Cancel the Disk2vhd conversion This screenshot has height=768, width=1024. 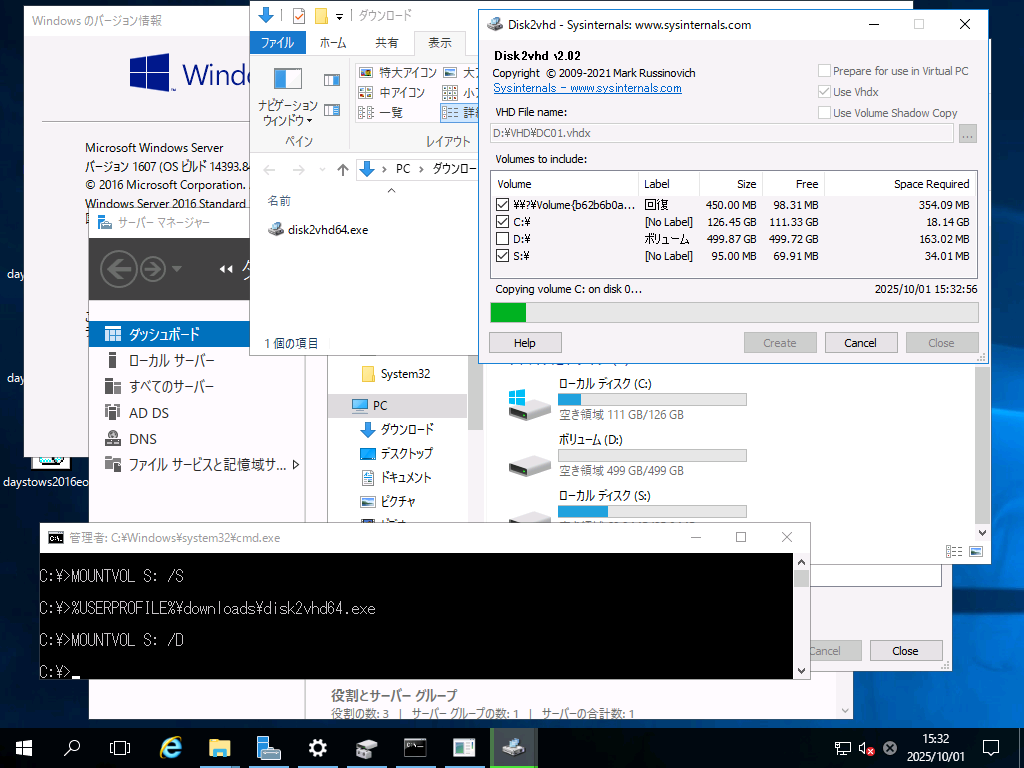point(860,342)
